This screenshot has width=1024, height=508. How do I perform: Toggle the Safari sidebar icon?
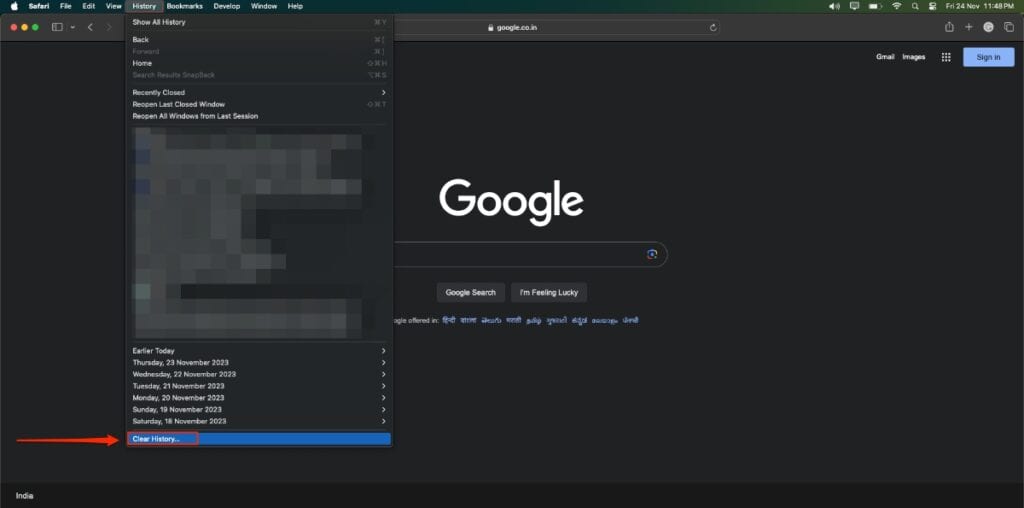pos(57,27)
